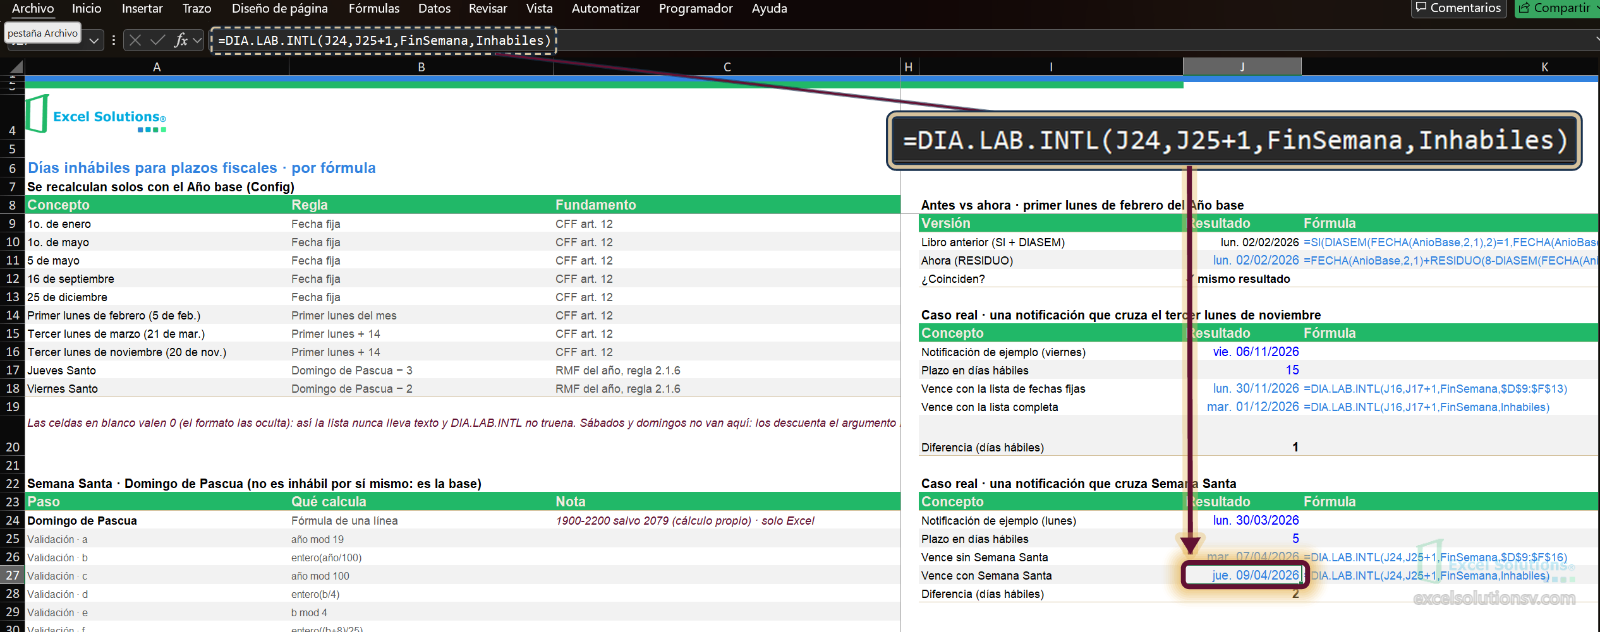This screenshot has width=1600, height=632.
Task: Click the Insert Function fx icon
Action: pyautogui.click(x=181, y=40)
